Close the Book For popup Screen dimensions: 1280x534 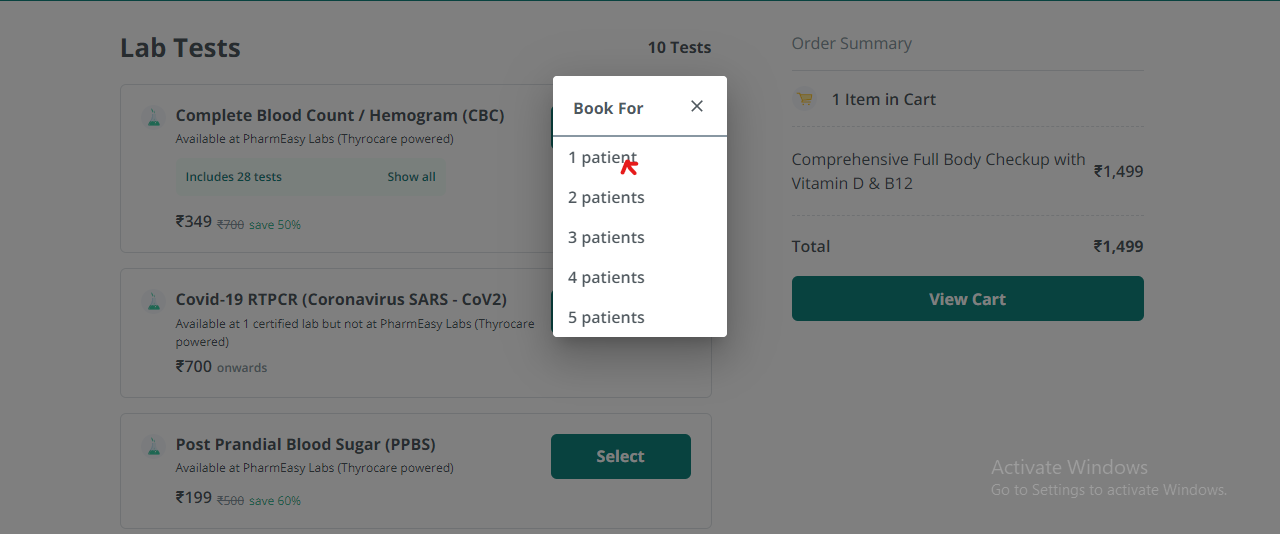point(697,106)
